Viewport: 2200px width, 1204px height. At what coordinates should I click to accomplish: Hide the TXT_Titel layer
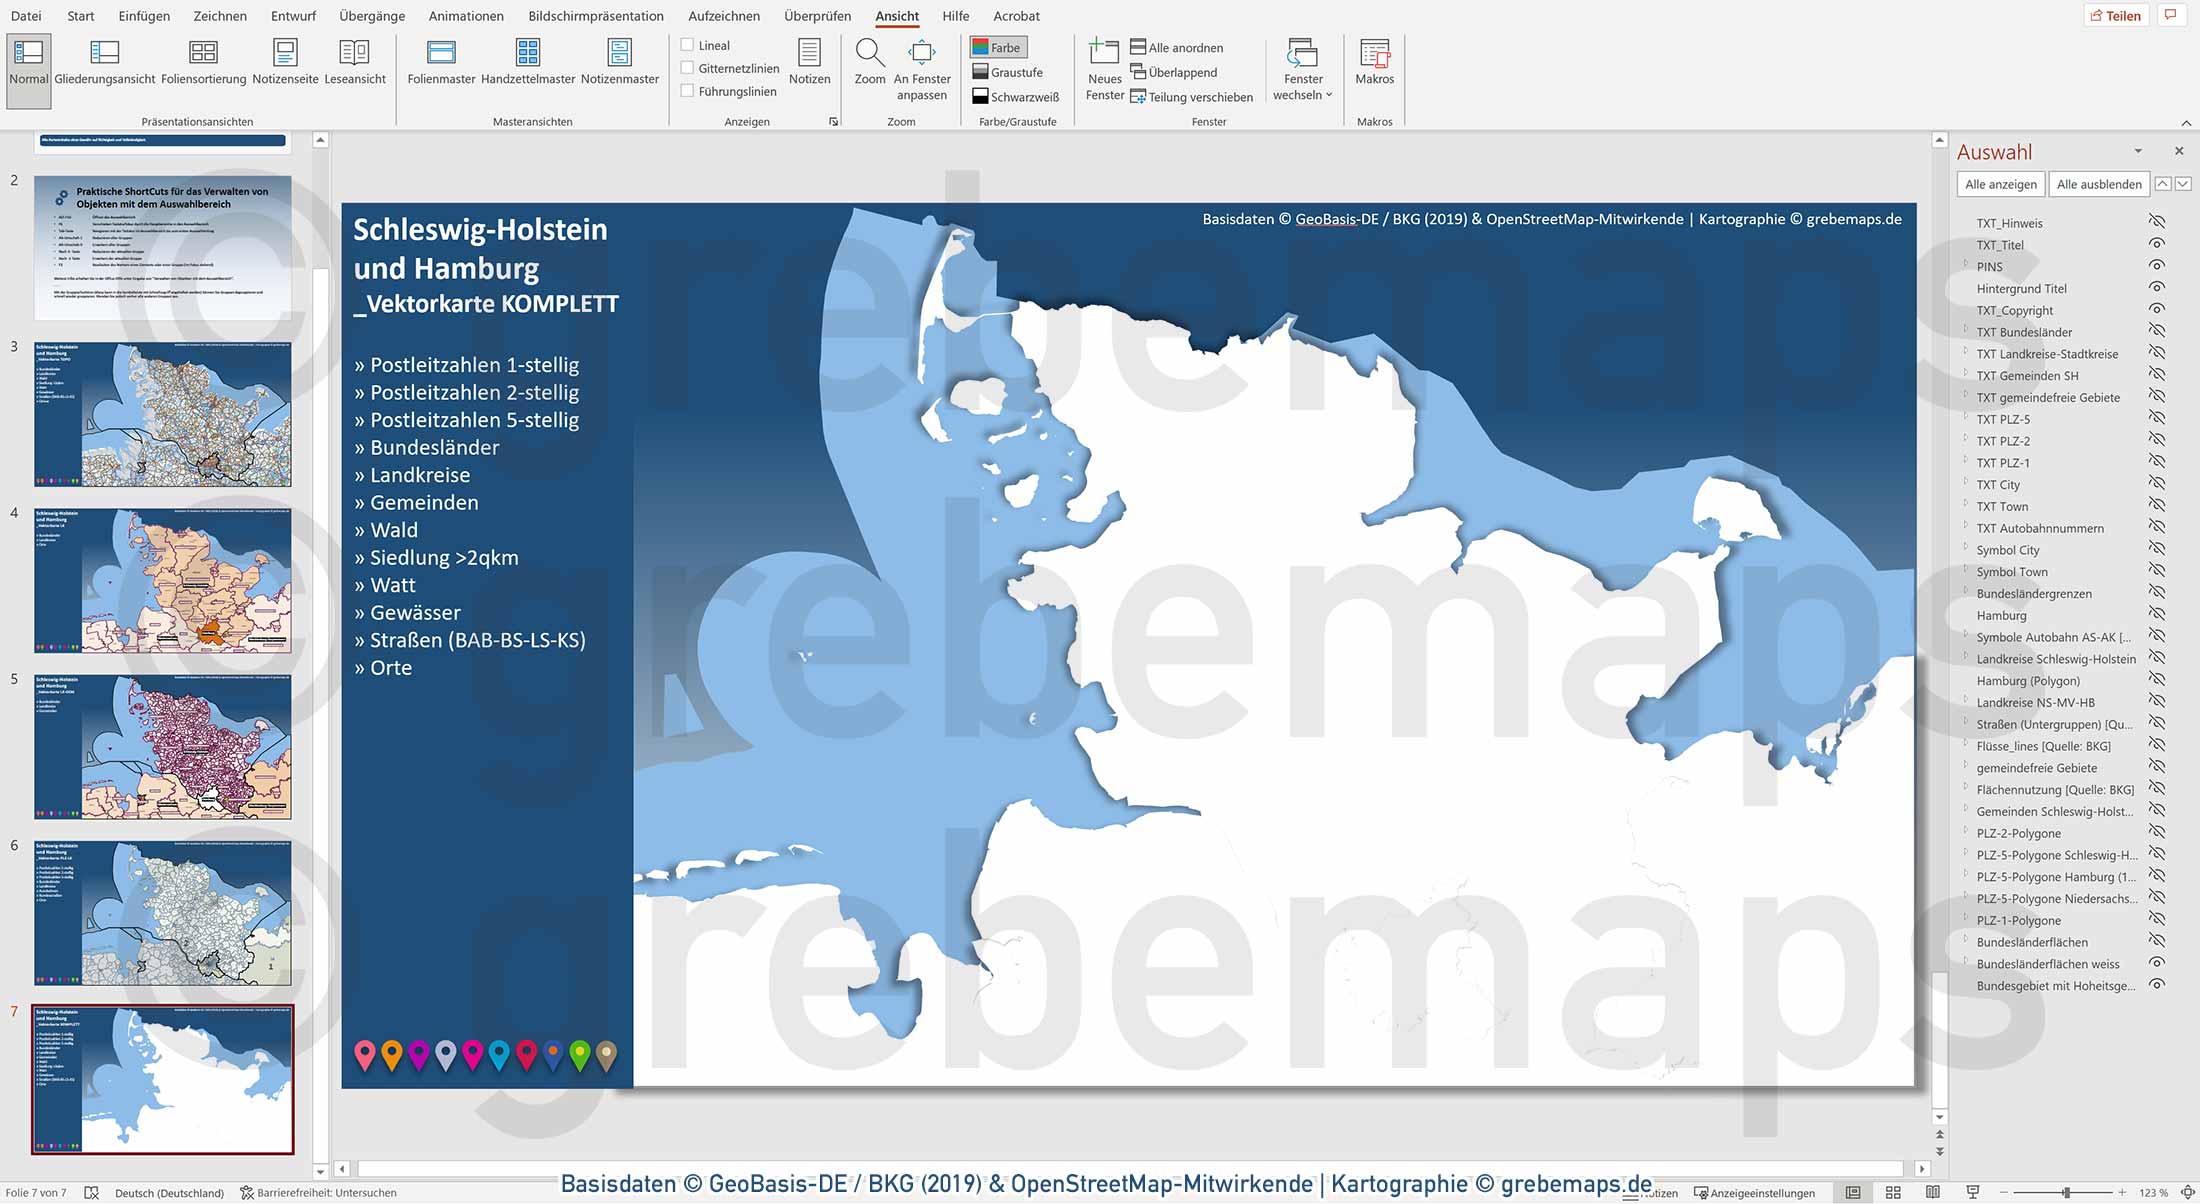[x=2157, y=244]
